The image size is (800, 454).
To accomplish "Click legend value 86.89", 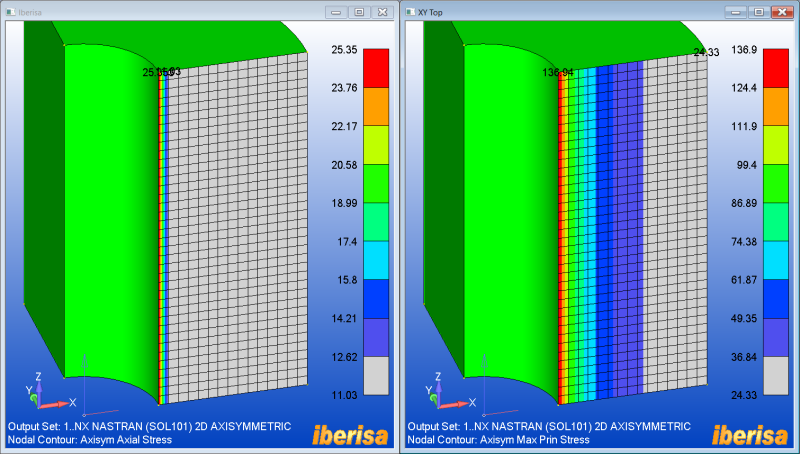I will click(744, 203).
